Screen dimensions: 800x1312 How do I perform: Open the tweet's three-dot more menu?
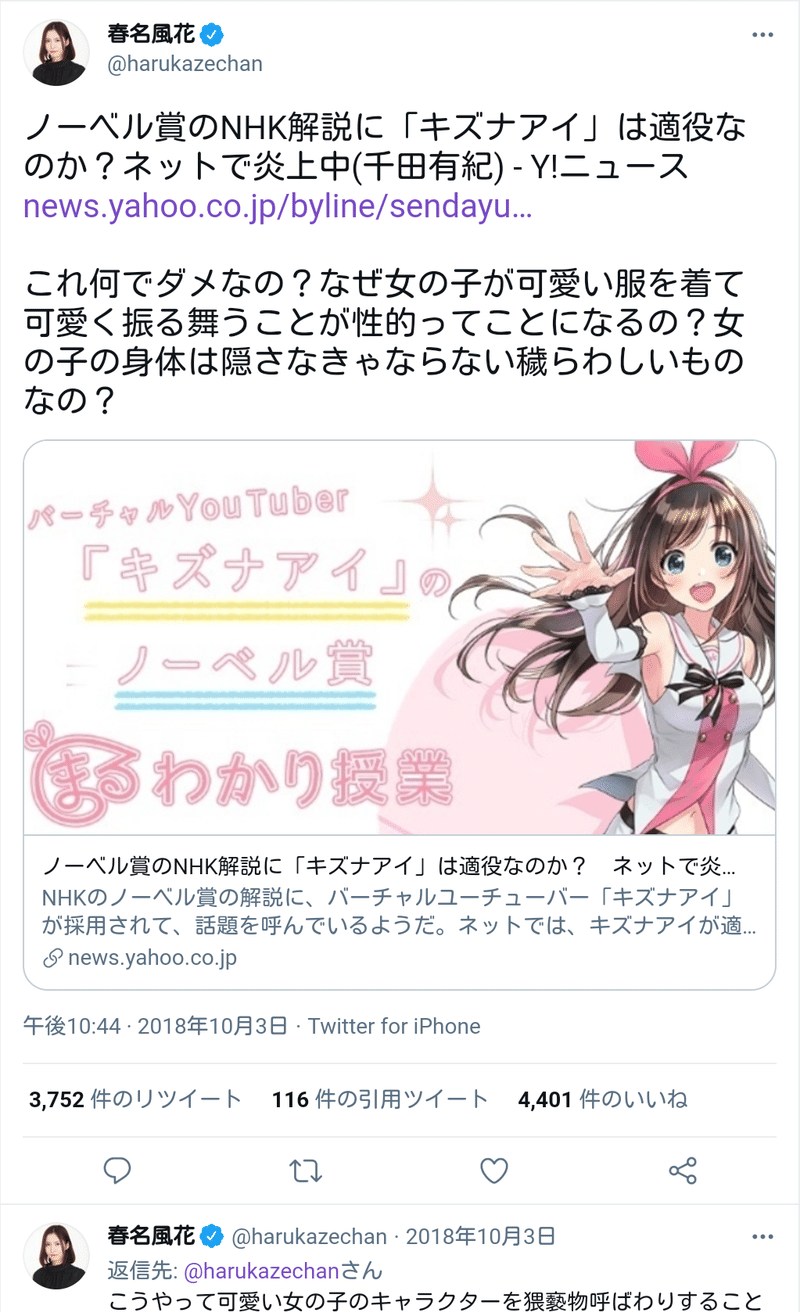click(762, 35)
